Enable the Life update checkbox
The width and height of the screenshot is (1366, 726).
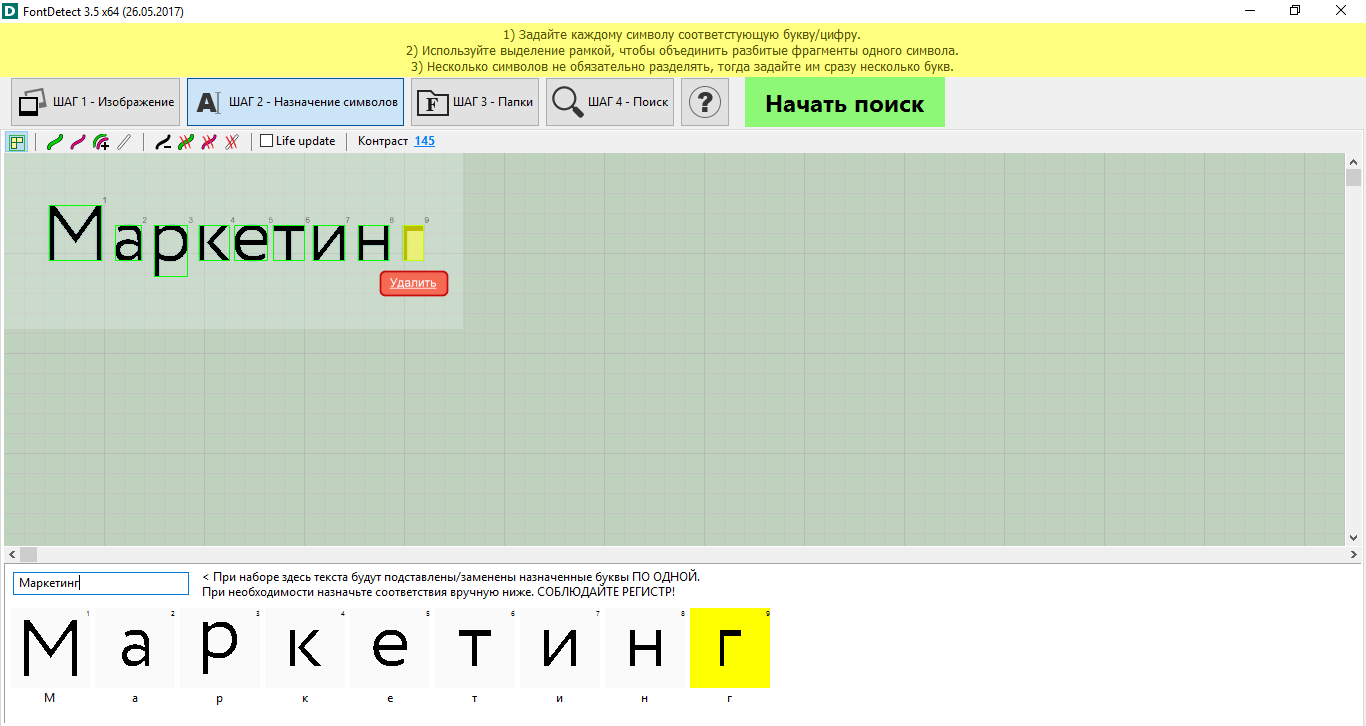tap(267, 141)
